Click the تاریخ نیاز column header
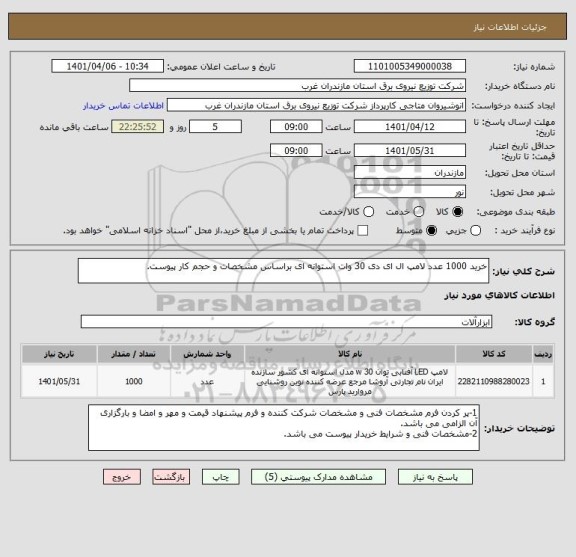576x557 pixels. (x=59, y=354)
